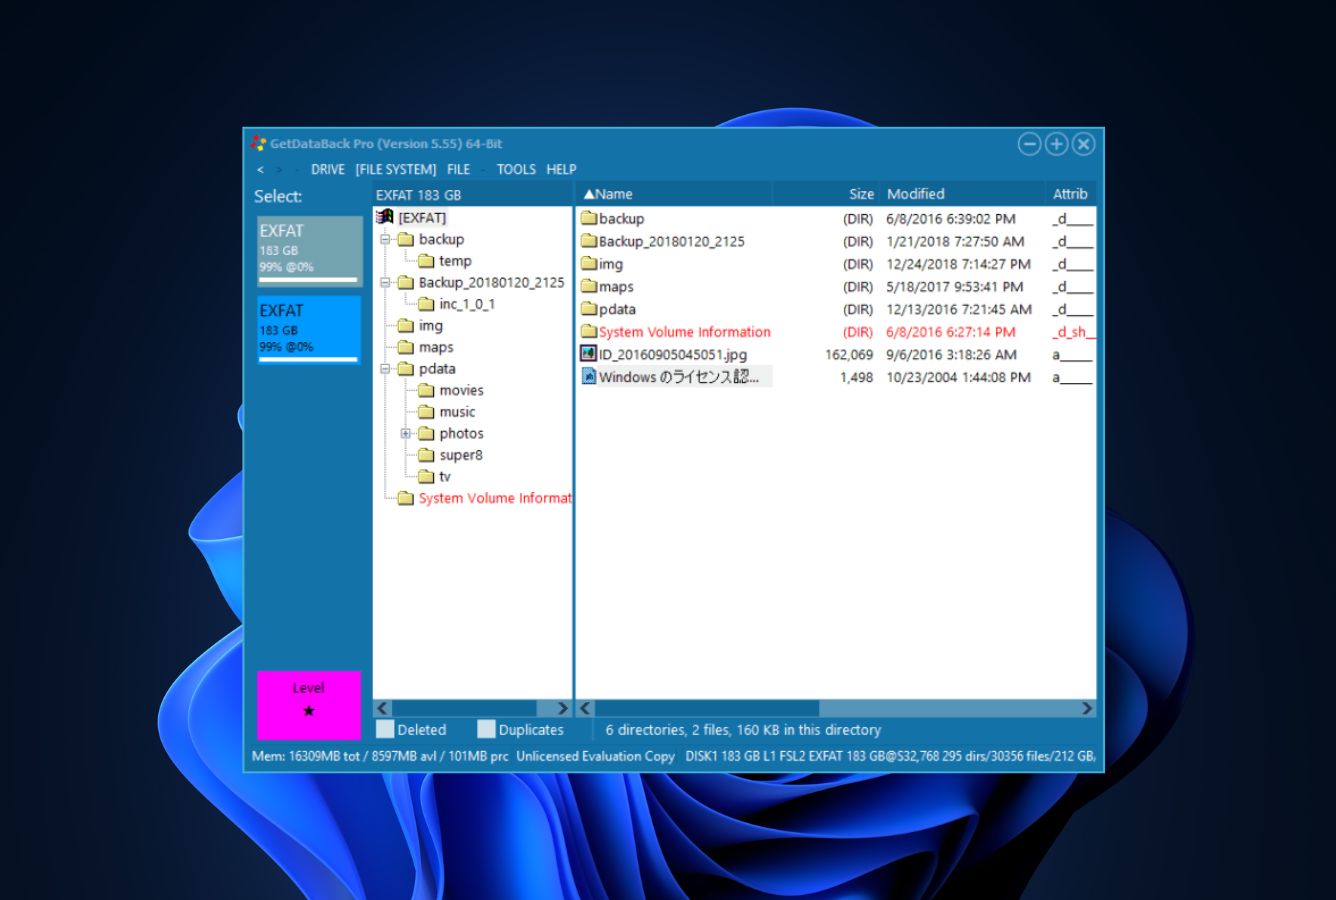Click the file size value "1,498"
This screenshot has width=1336, height=900.
[x=856, y=377]
